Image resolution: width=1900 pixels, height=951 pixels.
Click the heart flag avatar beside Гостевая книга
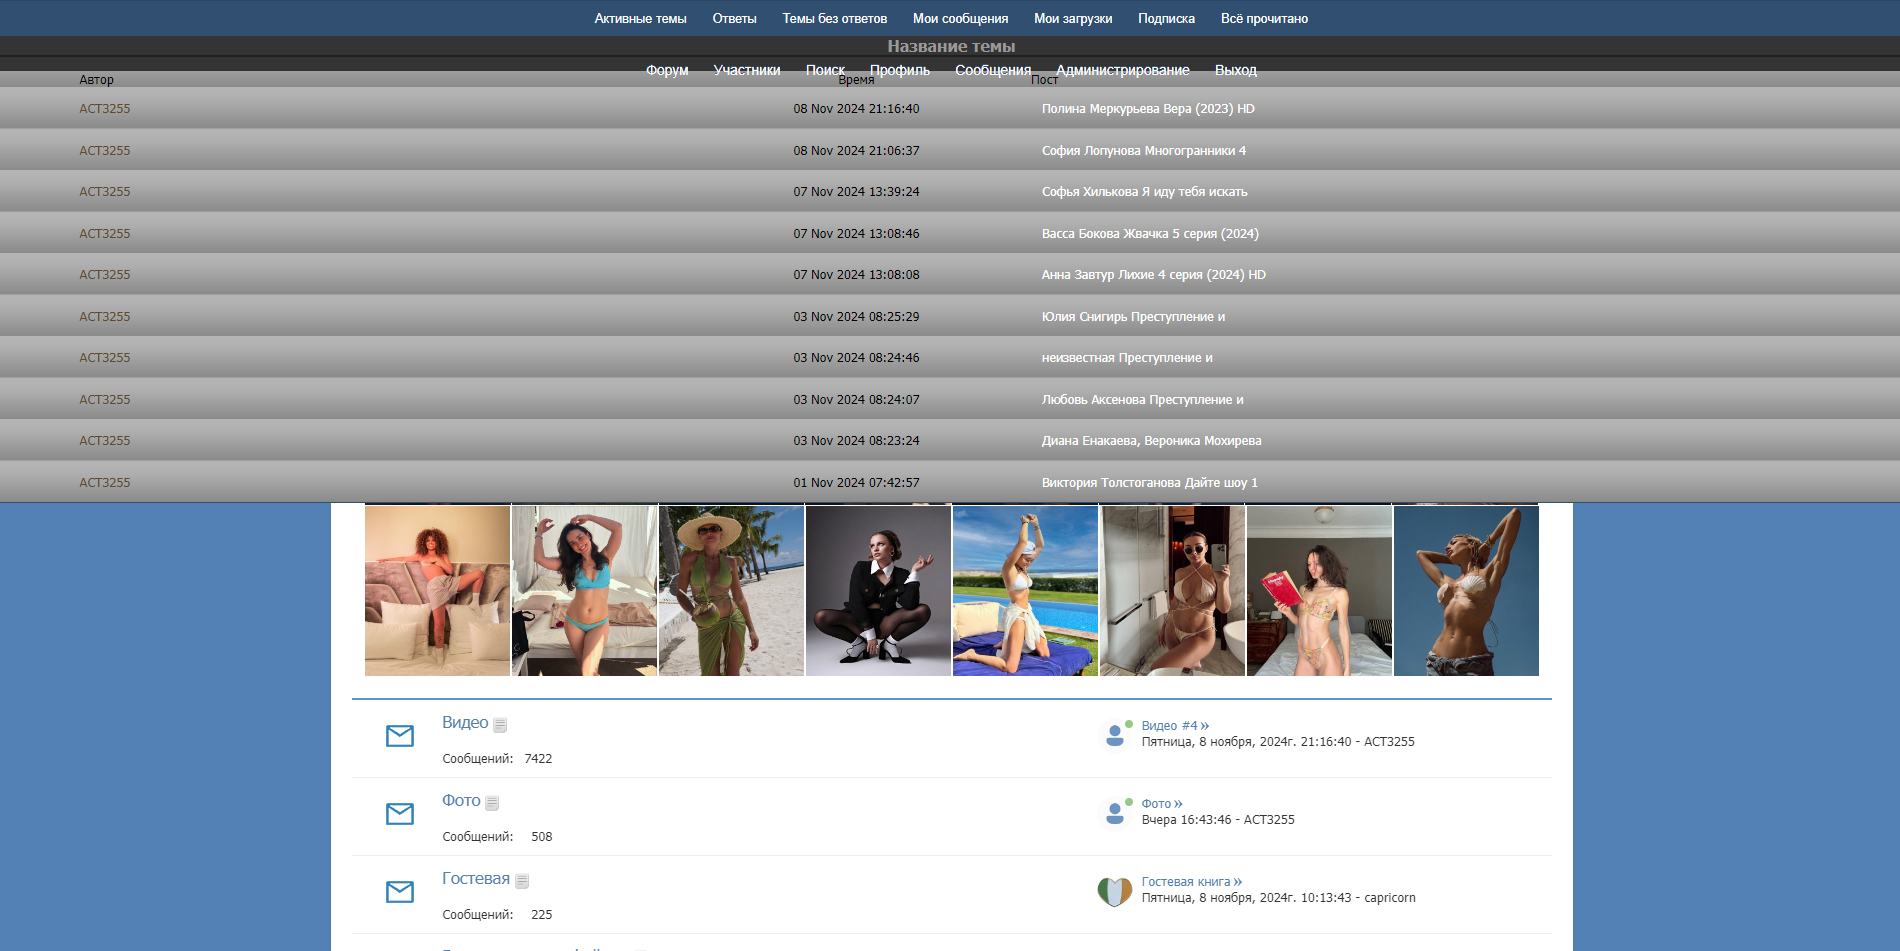(x=1114, y=891)
